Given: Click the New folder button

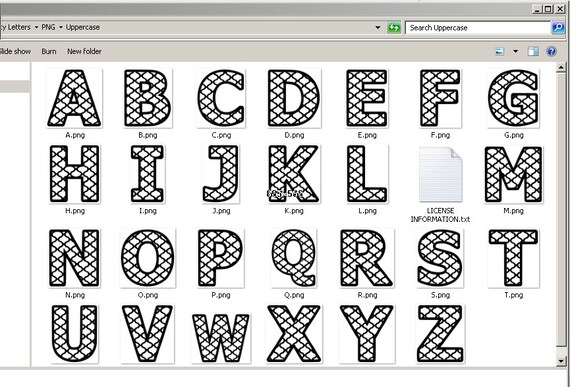Looking at the screenshot, I should 84,52.
